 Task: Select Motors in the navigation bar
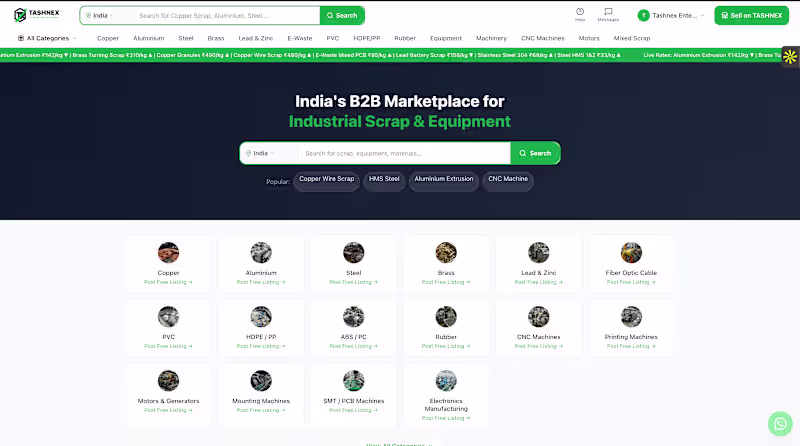pos(589,38)
